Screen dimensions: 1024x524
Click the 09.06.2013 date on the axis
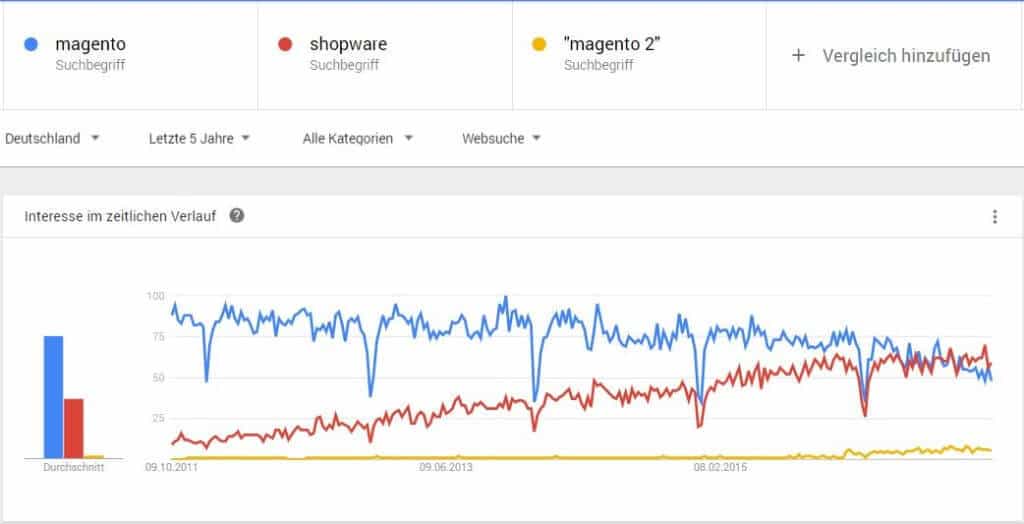click(x=446, y=466)
